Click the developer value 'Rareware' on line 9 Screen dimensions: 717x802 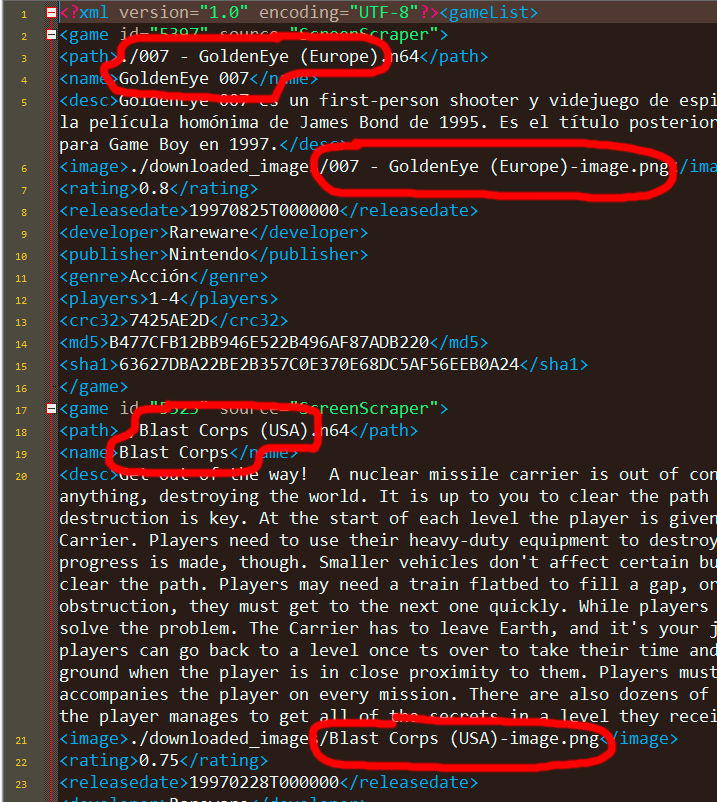(x=209, y=232)
